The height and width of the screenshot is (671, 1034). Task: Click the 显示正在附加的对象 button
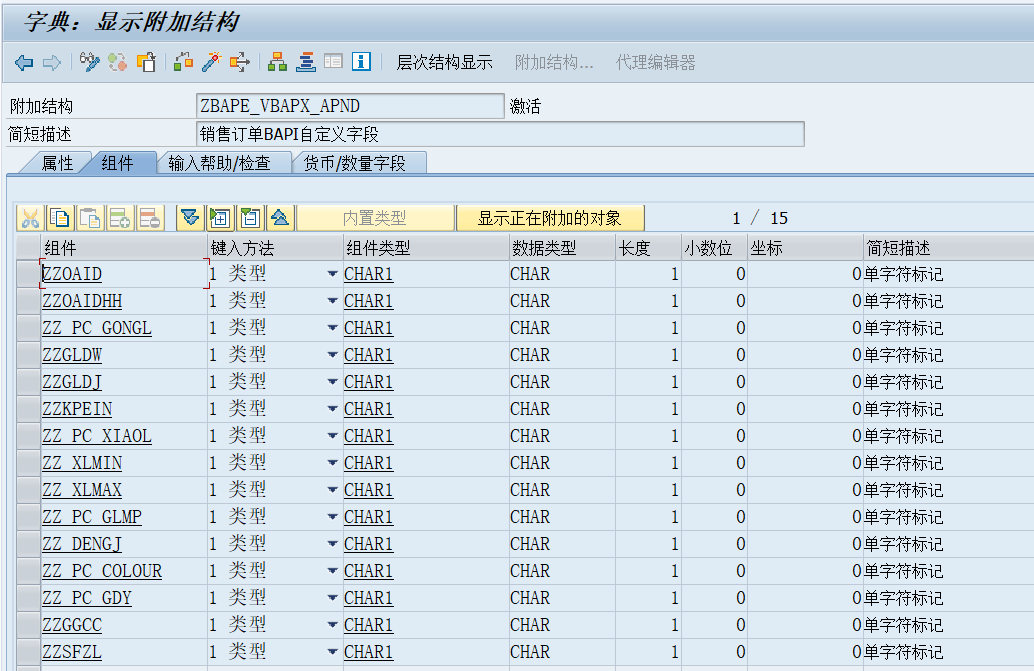point(549,218)
